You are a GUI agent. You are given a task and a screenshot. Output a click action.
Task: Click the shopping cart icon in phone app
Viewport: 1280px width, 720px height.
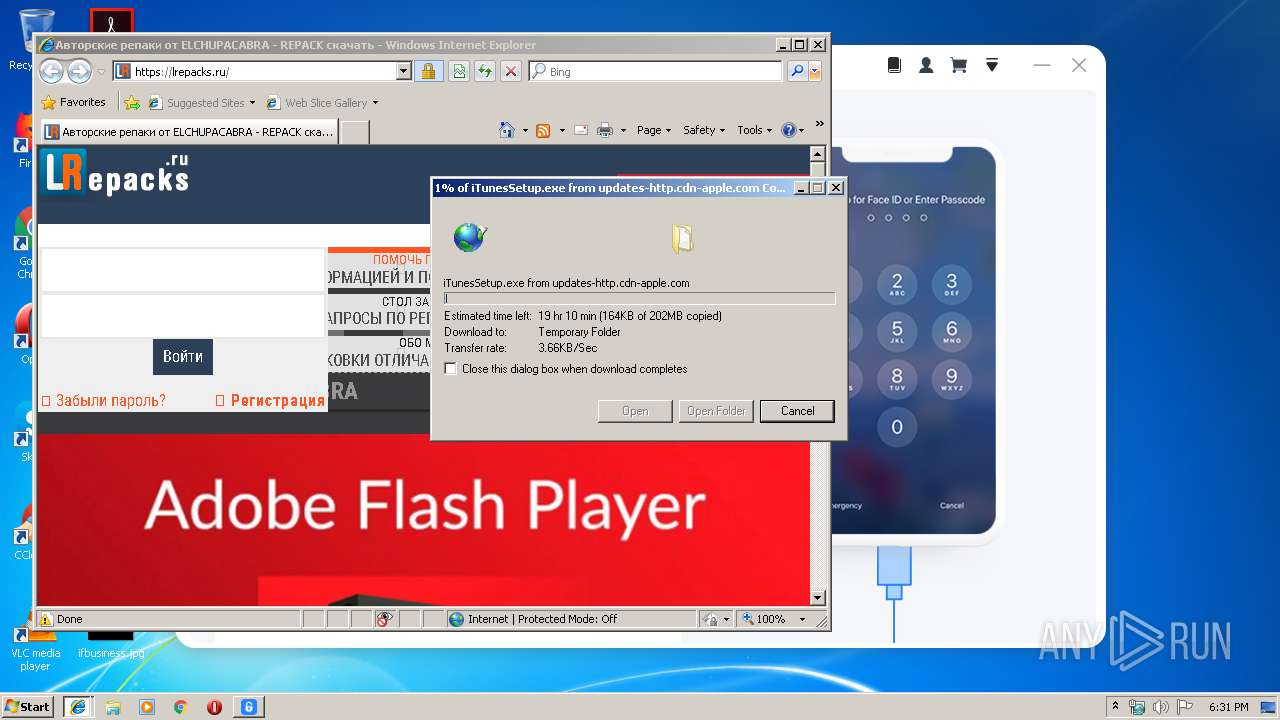958,65
